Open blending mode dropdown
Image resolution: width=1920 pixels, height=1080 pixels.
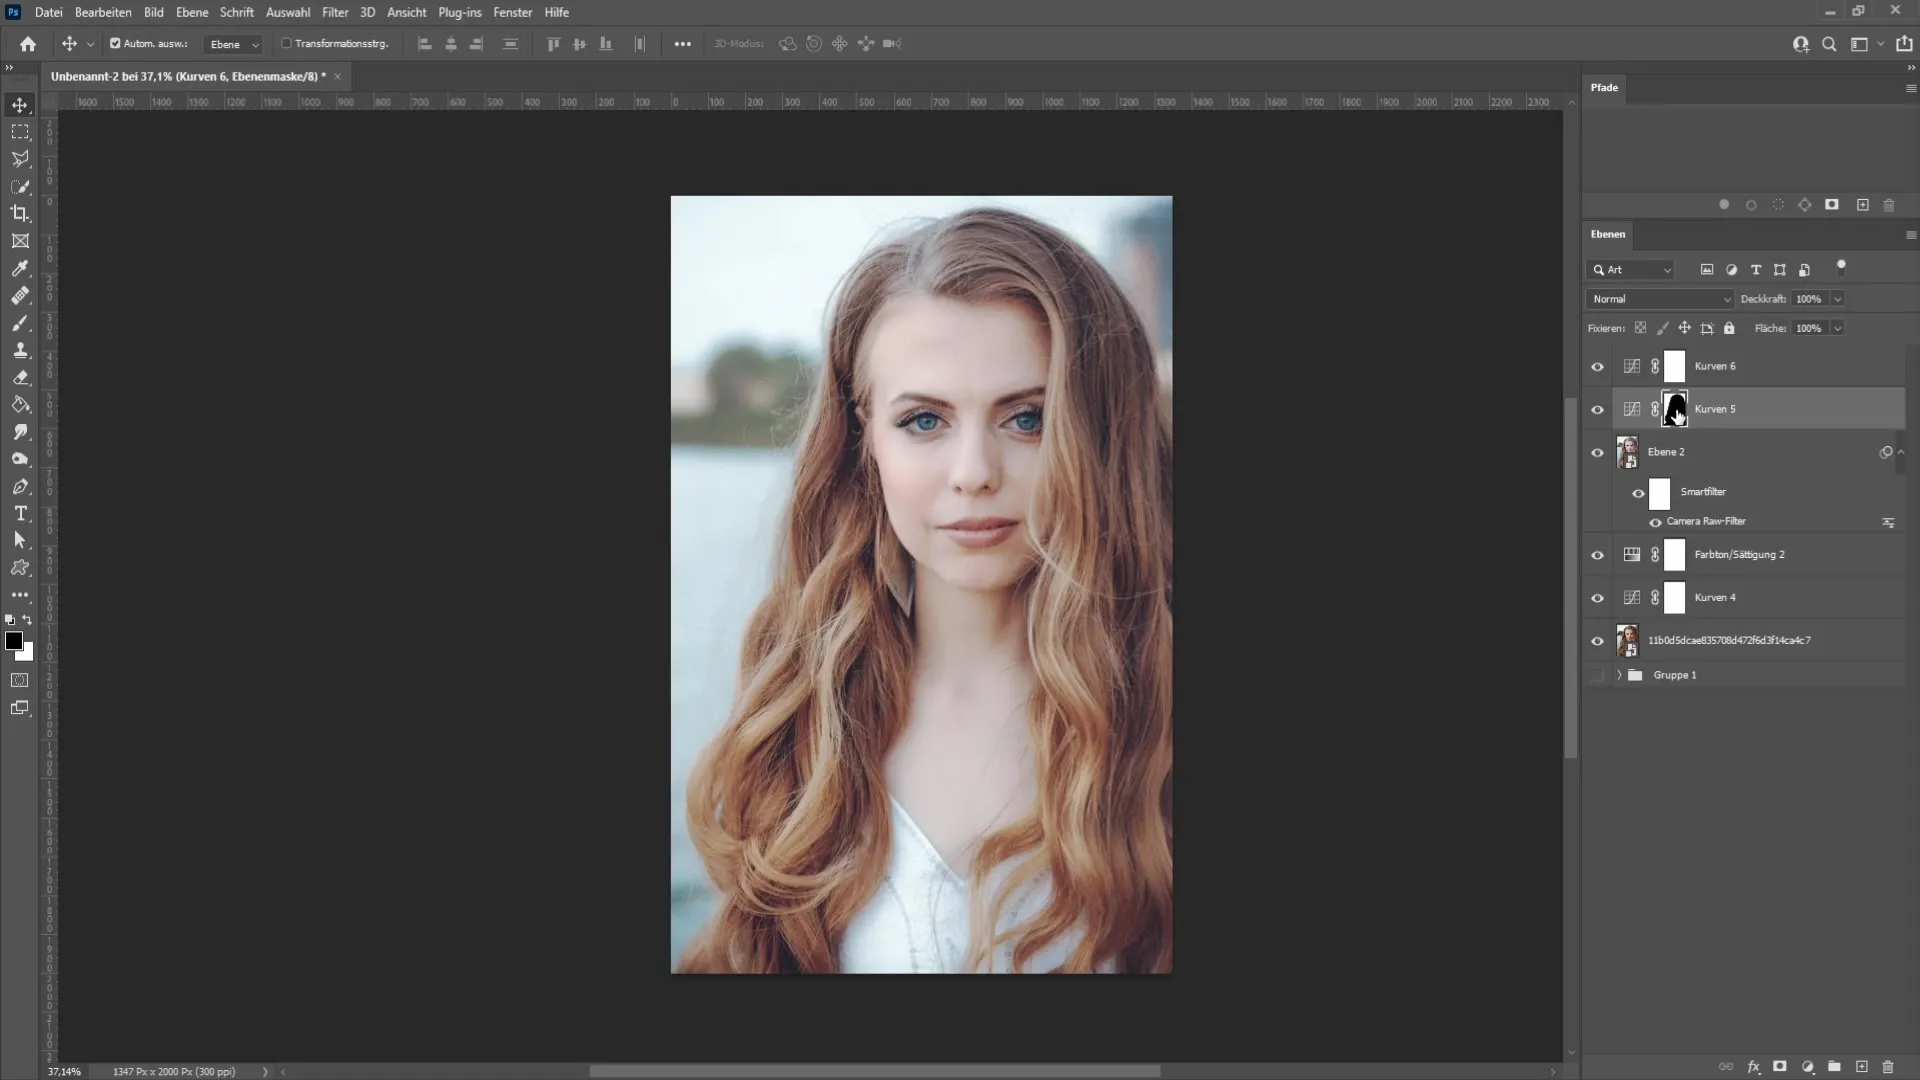(1660, 297)
